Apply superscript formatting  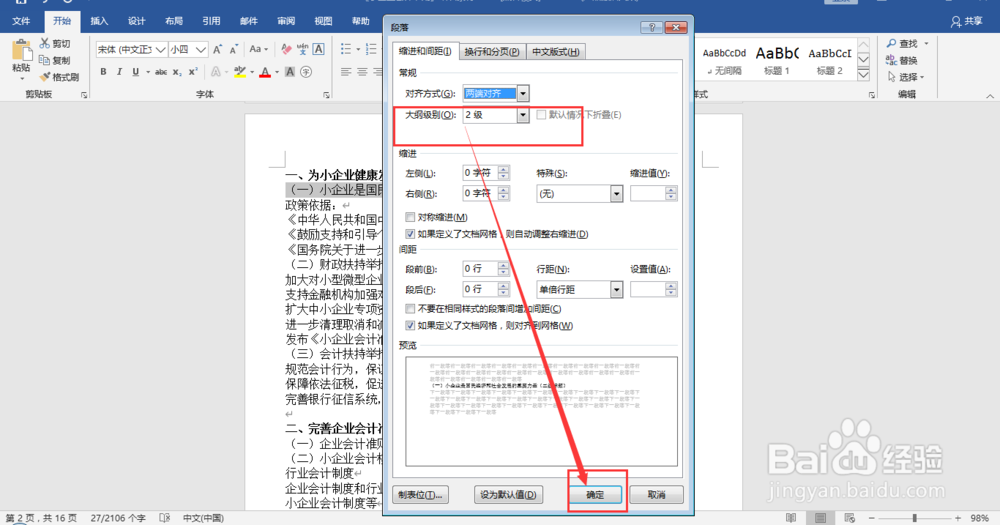pyautogui.click(x=193, y=72)
